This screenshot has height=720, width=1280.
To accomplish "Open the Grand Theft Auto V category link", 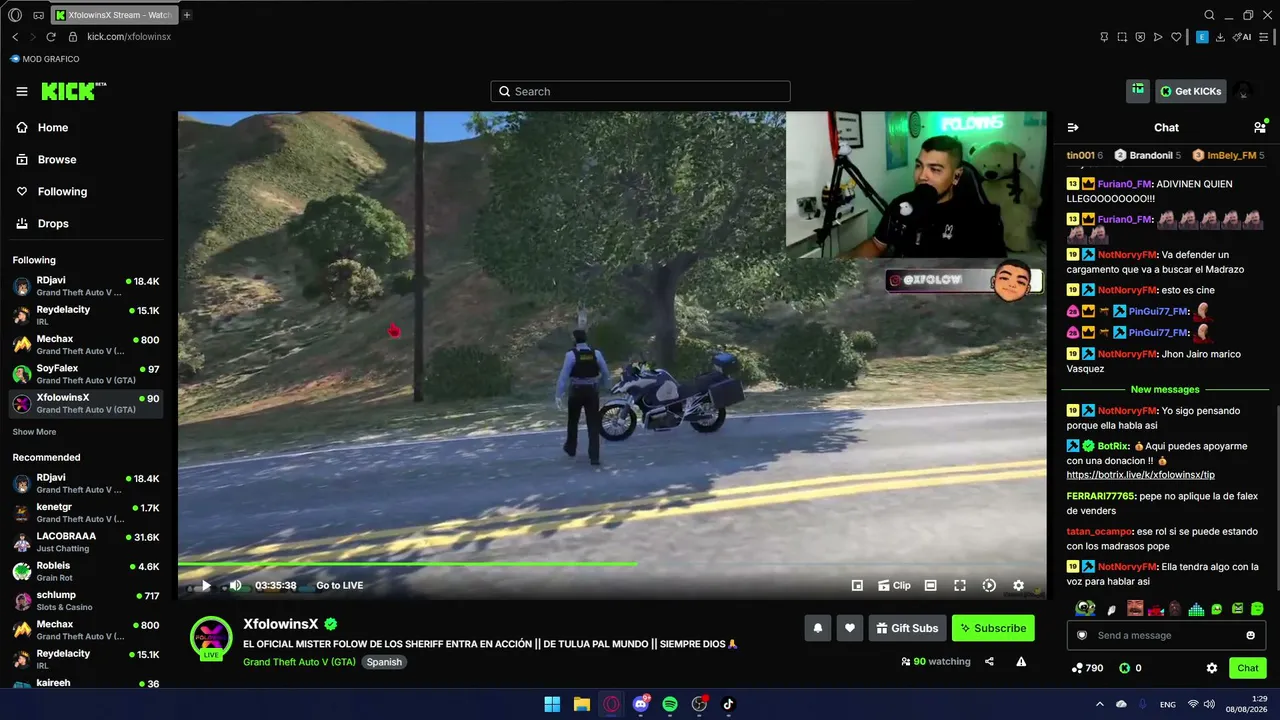I will pyautogui.click(x=299, y=662).
